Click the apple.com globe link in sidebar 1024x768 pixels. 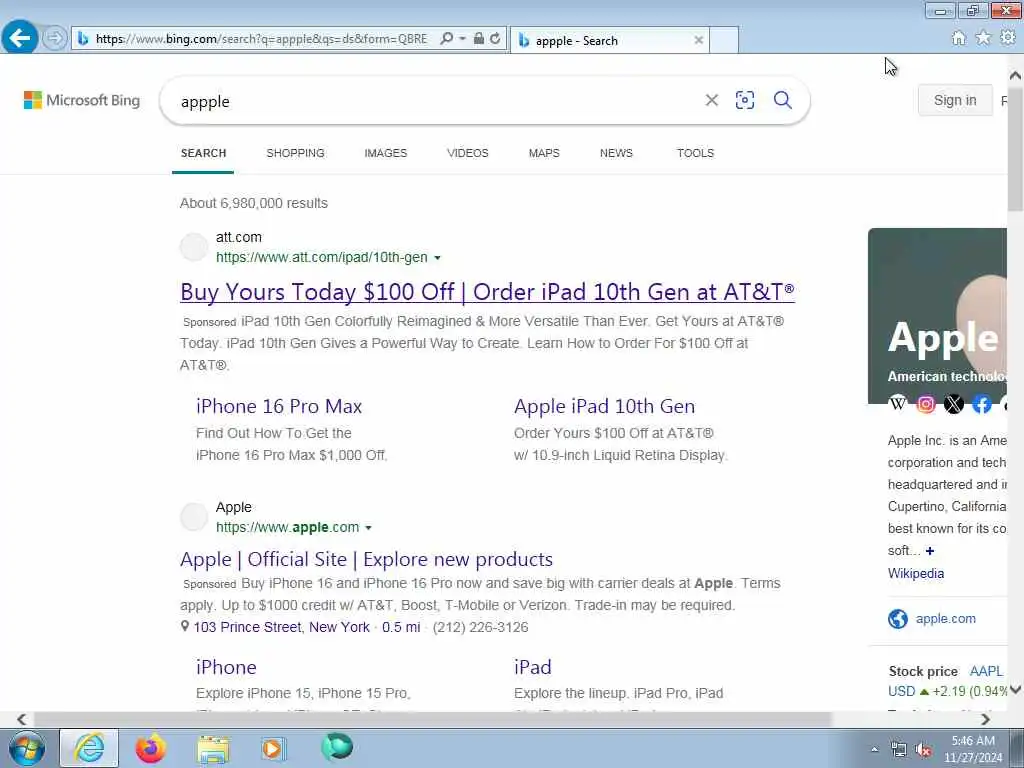932,618
